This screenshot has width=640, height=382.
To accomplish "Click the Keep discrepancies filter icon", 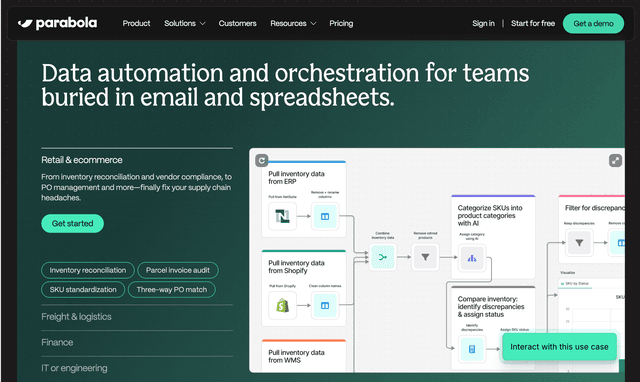I will [x=579, y=243].
